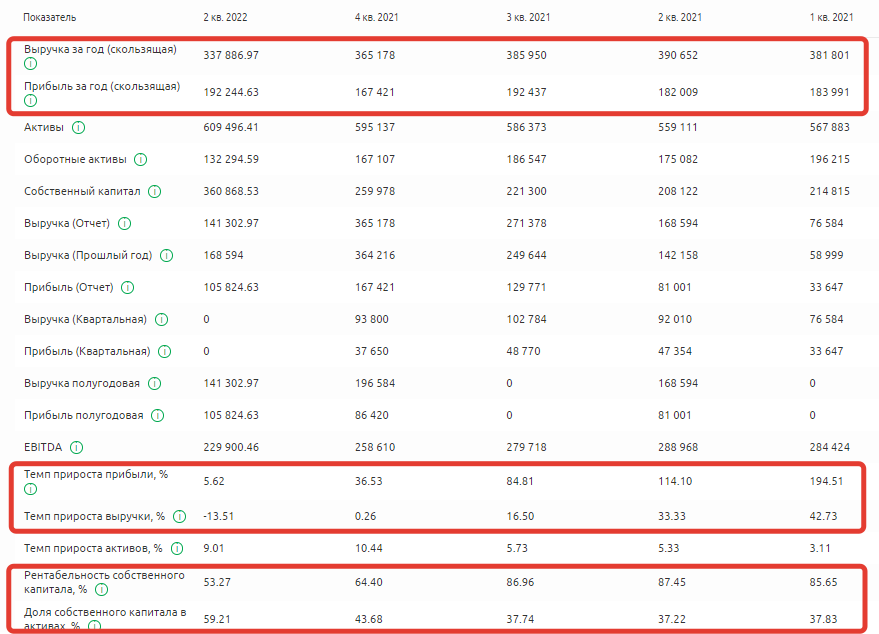This screenshot has height=634, width=879.
Task: Click info icon for Темп прироста выручки
Action: coord(179,516)
